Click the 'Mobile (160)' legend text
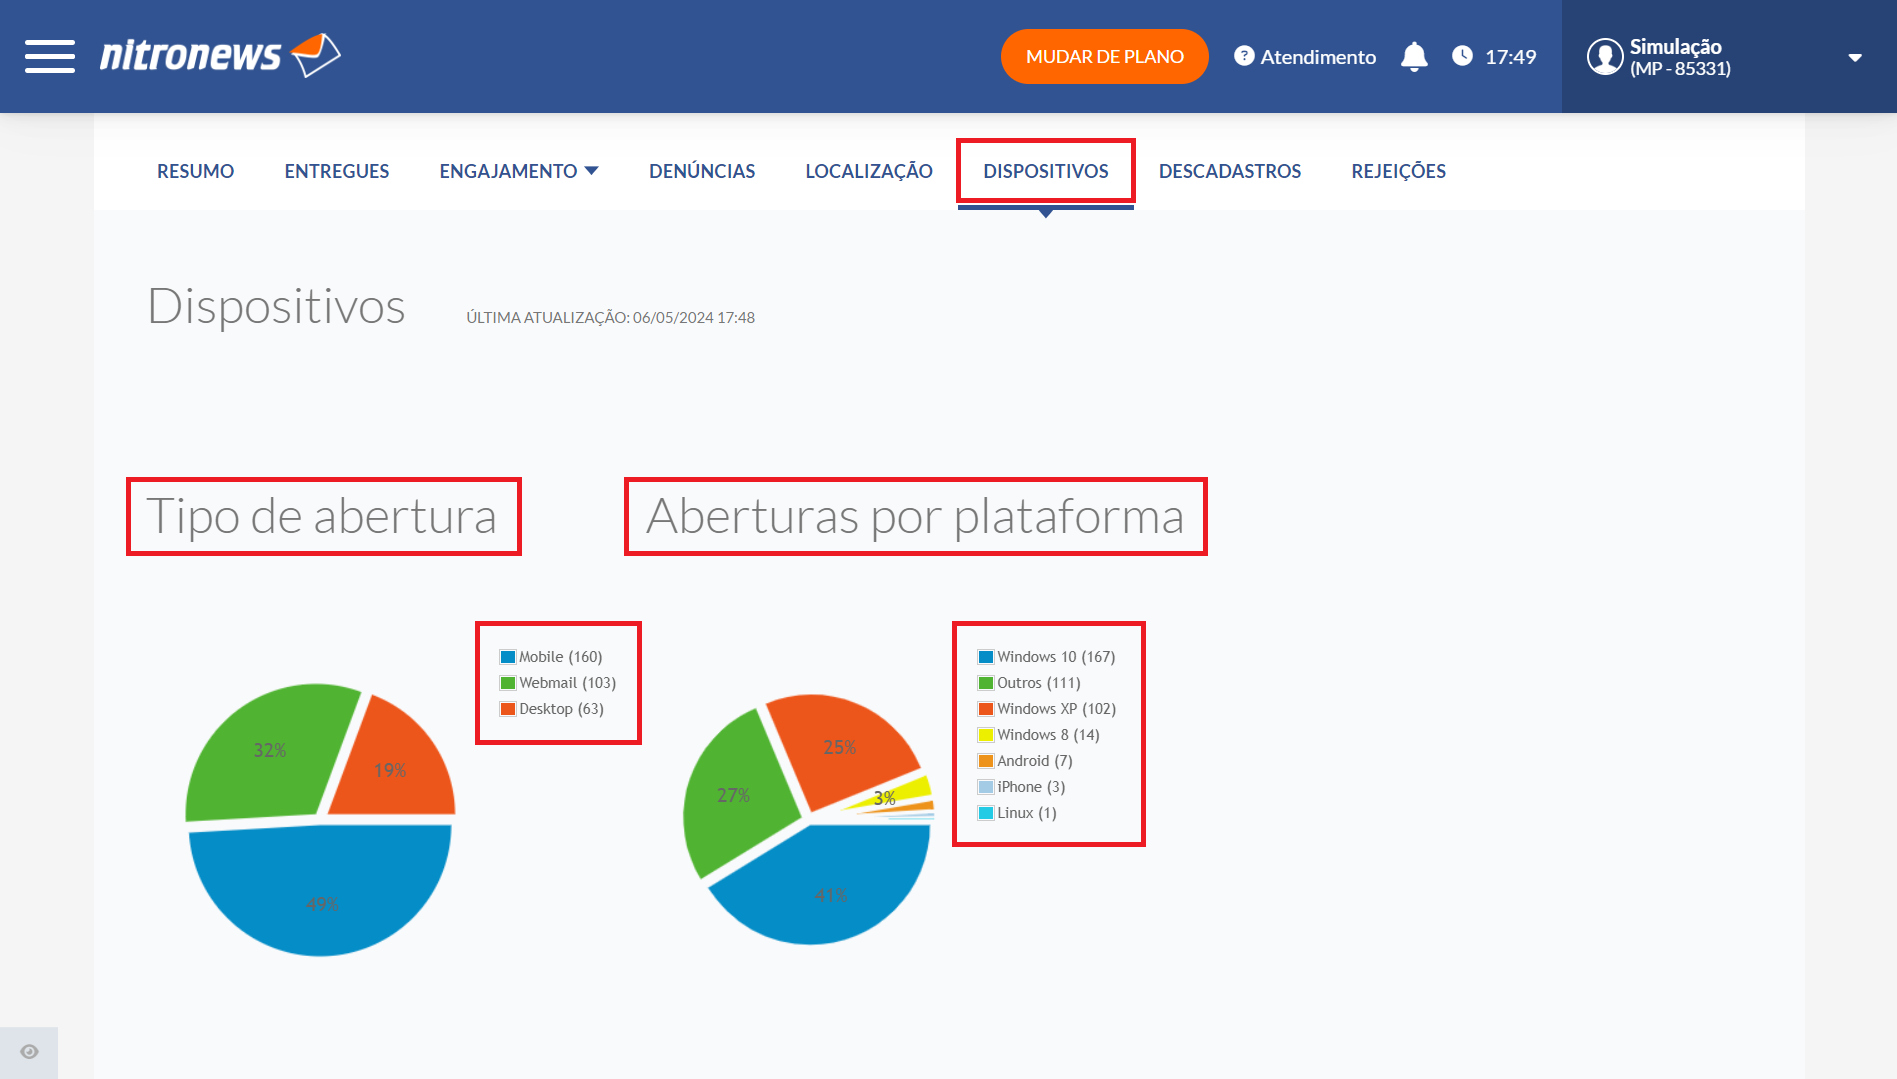Image resolution: width=1897 pixels, height=1079 pixels. tap(560, 657)
